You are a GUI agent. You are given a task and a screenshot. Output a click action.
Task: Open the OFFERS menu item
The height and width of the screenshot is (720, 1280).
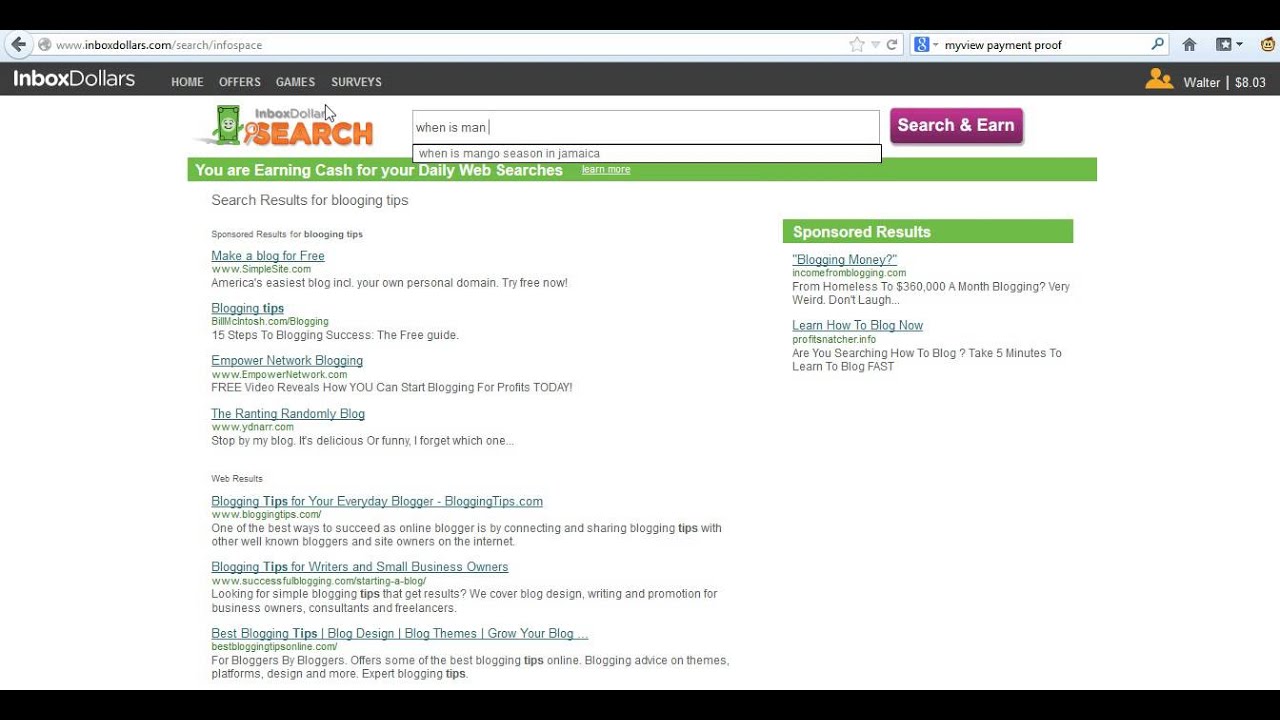pyautogui.click(x=240, y=82)
